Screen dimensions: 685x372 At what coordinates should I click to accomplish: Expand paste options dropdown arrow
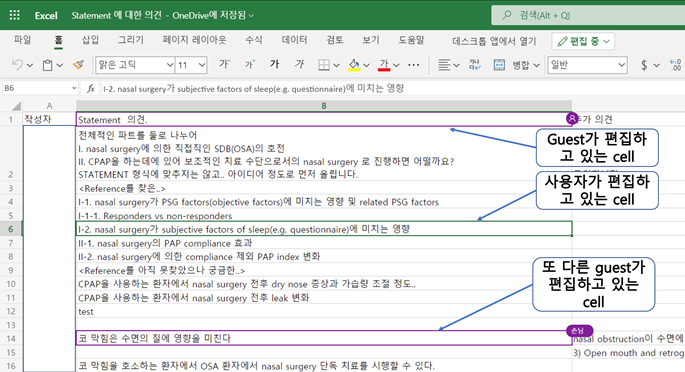coord(60,65)
